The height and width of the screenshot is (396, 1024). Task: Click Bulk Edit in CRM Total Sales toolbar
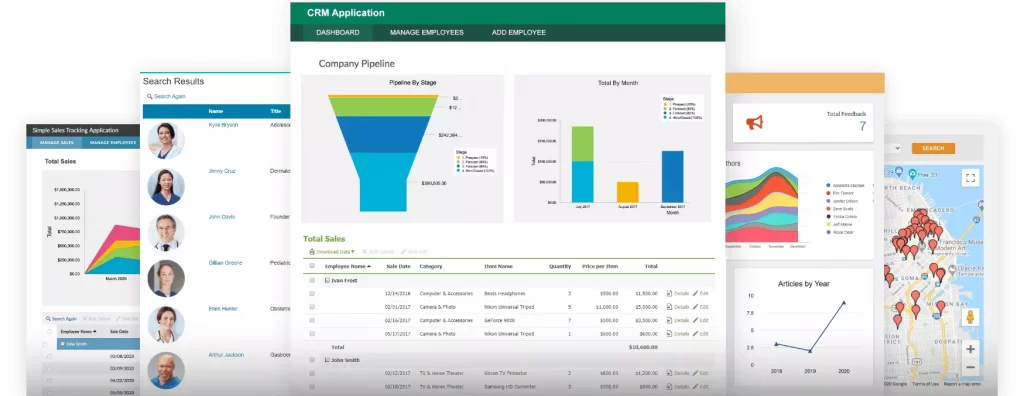(414, 252)
